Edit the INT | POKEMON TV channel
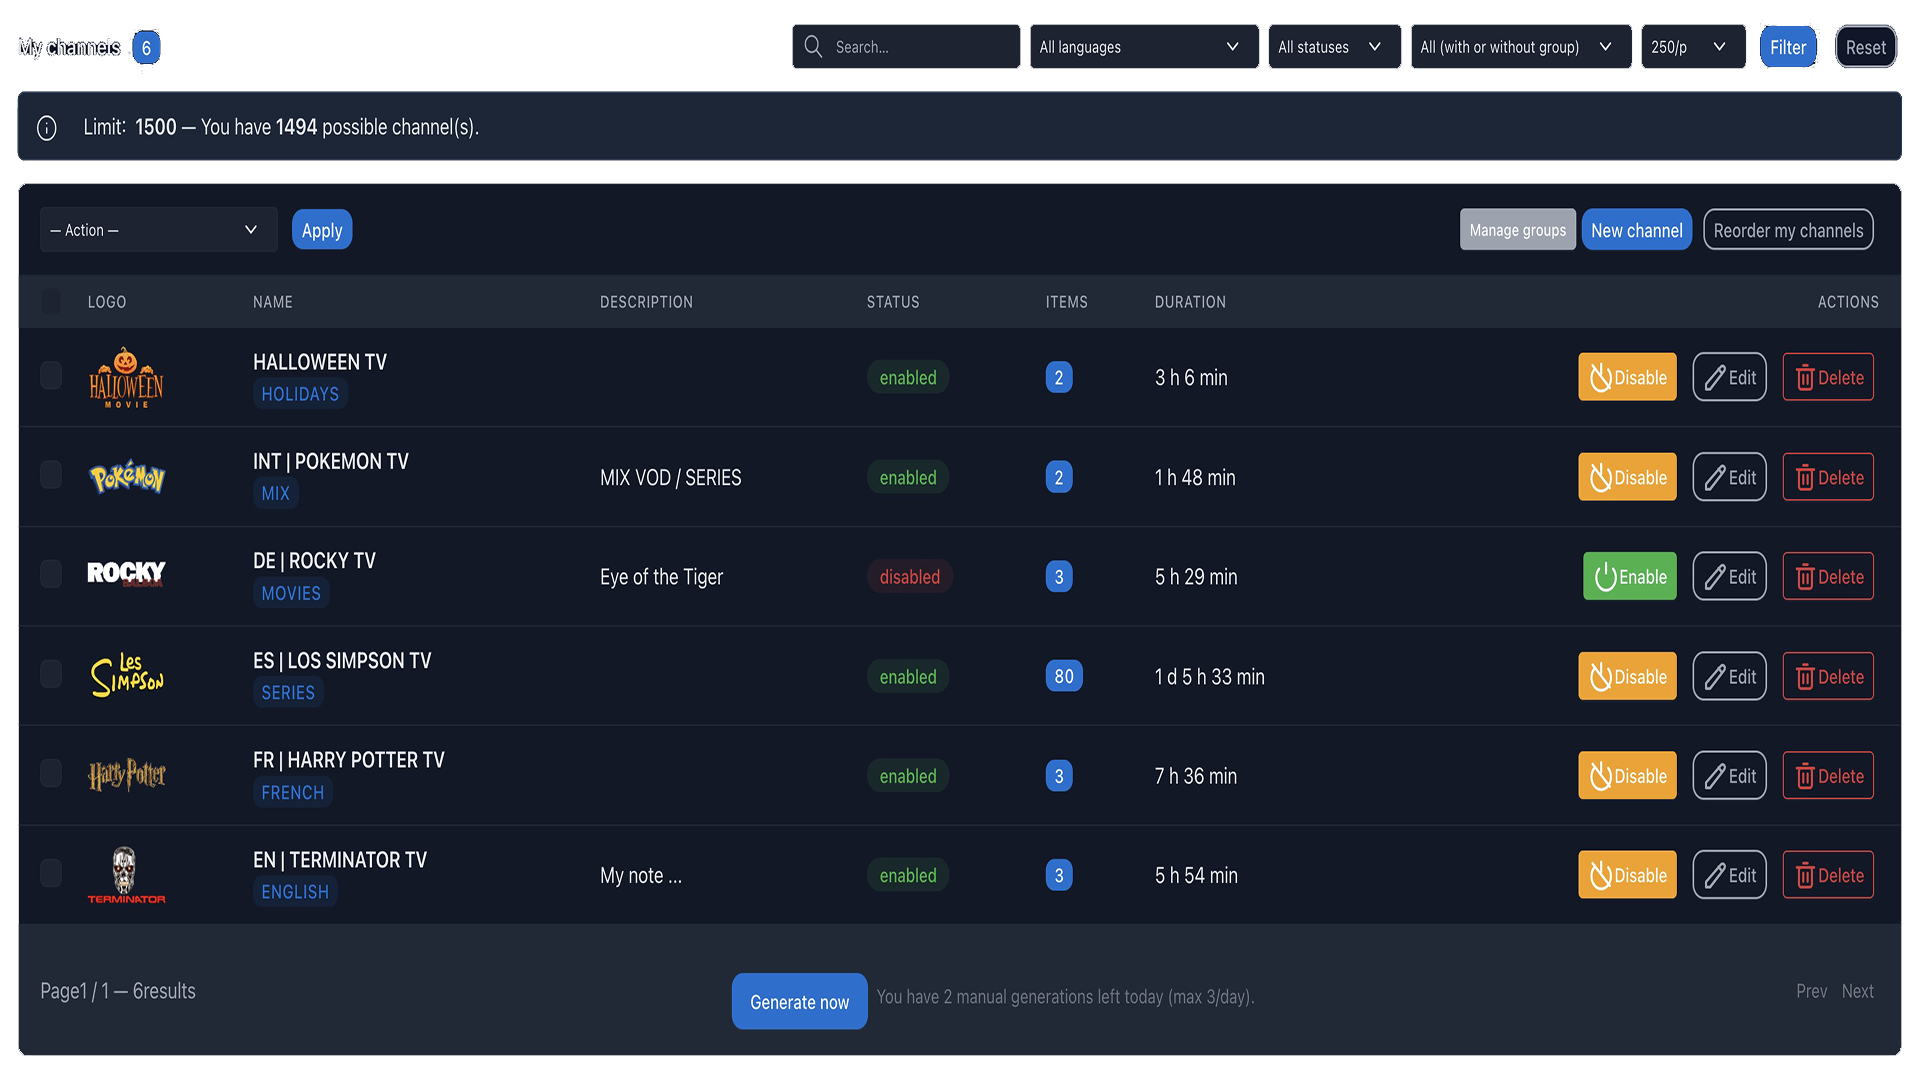1920x1080 pixels. pos(1729,478)
